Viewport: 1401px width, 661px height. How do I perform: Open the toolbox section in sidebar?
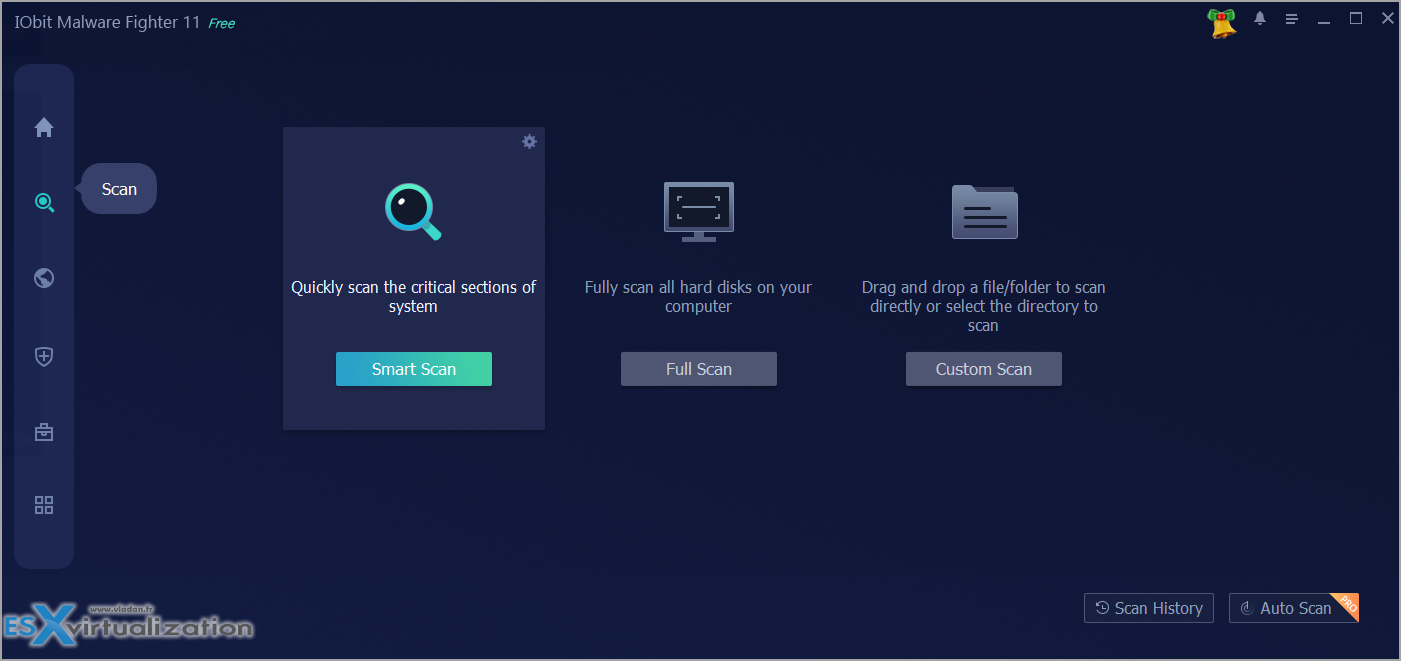coord(44,432)
